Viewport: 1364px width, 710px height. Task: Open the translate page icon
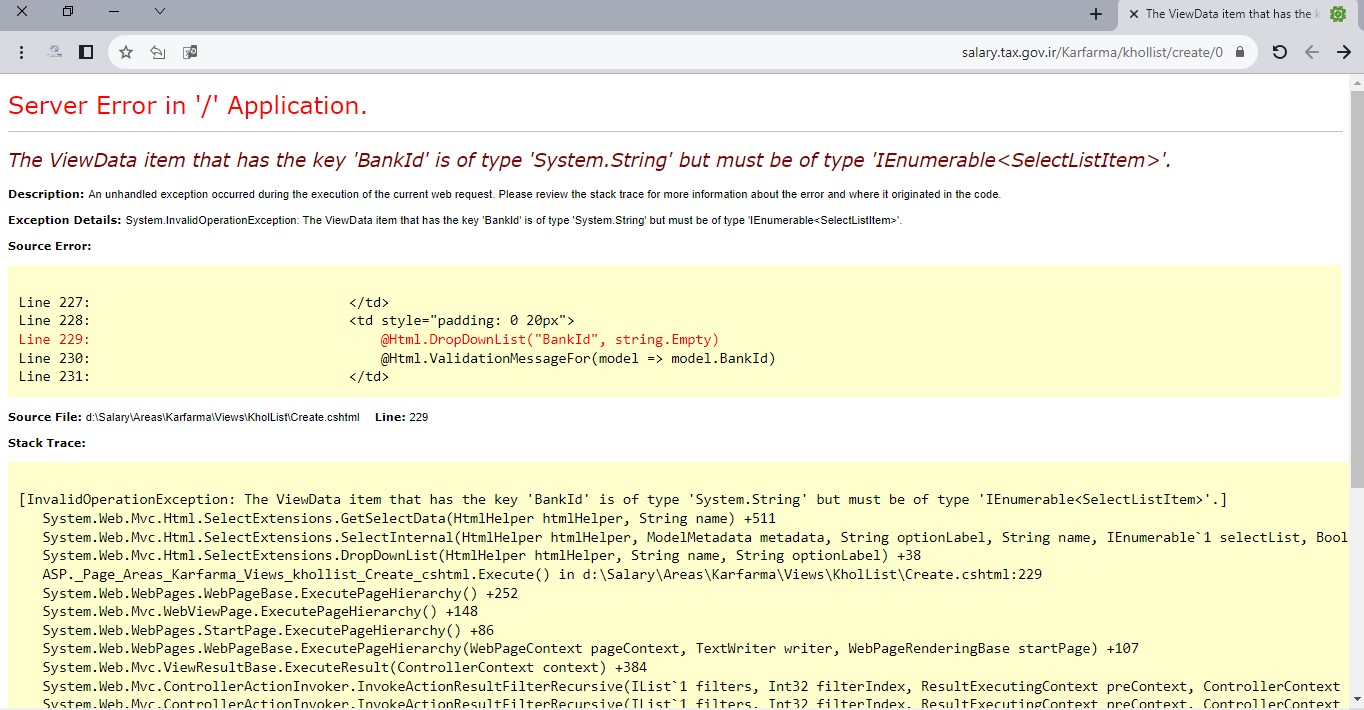click(x=190, y=52)
